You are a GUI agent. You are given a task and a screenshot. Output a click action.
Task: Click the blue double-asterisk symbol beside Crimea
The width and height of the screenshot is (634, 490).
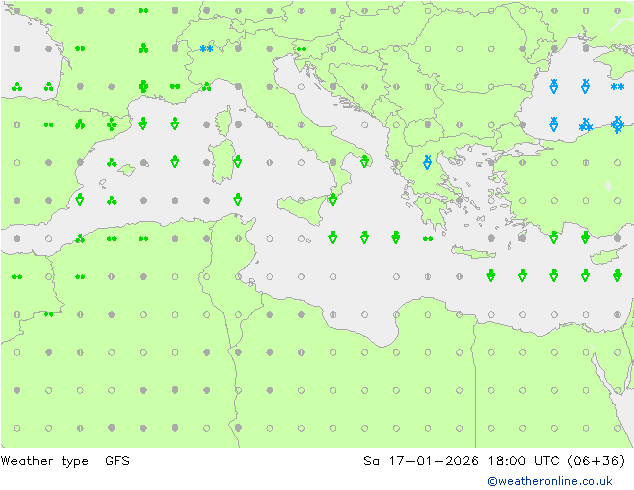click(x=617, y=87)
